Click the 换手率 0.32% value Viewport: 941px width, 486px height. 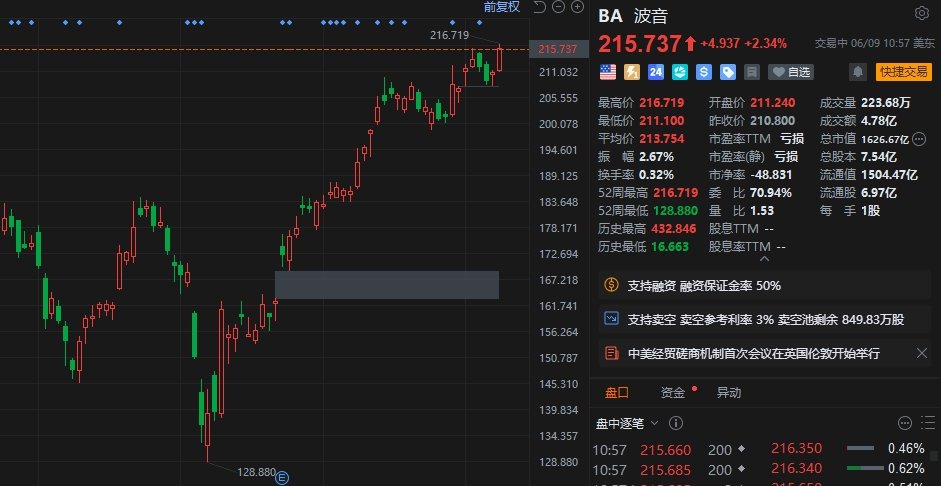tap(657, 175)
